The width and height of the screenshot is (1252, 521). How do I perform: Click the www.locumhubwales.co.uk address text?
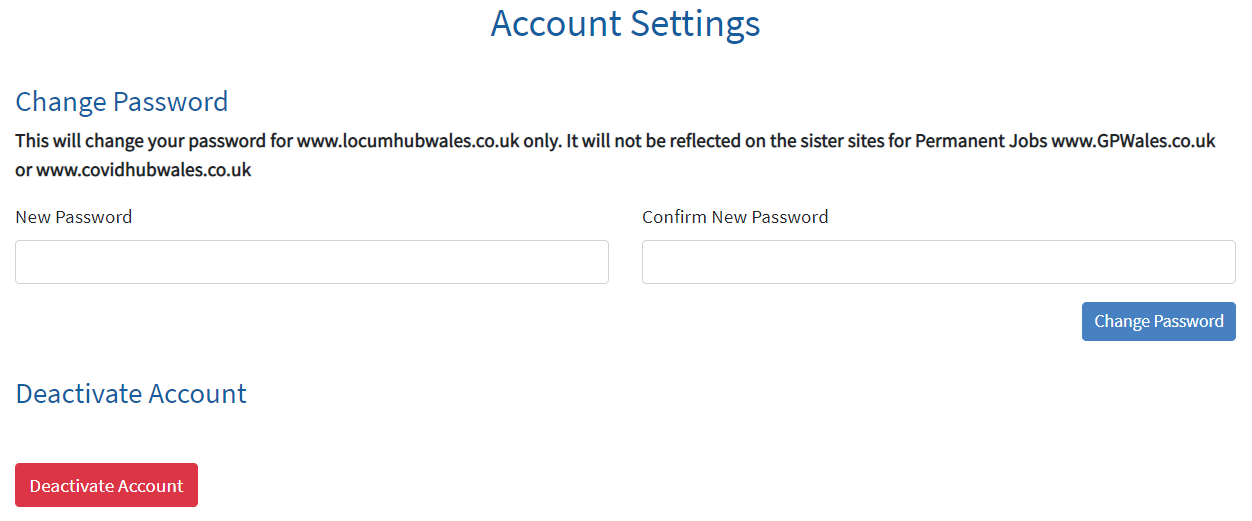tap(408, 141)
